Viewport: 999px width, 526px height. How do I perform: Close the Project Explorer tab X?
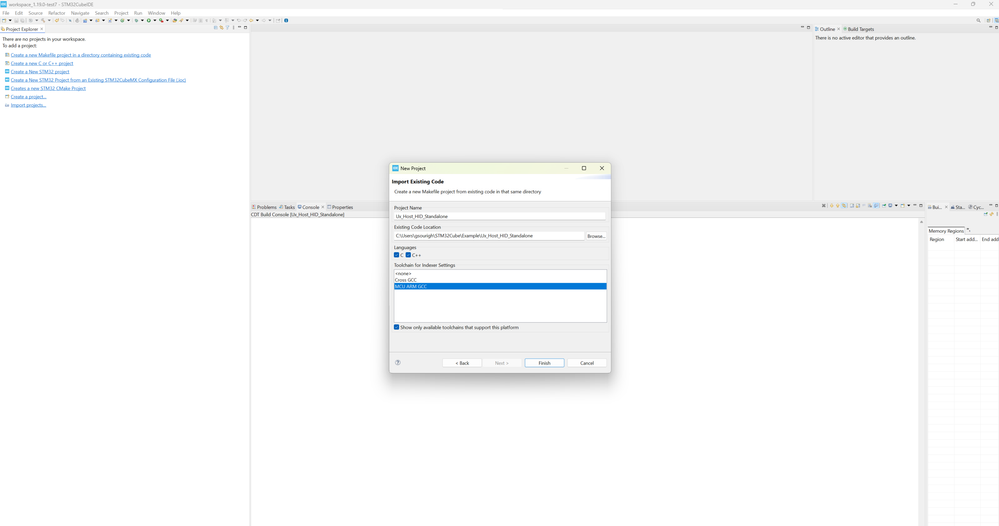(42, 29)
